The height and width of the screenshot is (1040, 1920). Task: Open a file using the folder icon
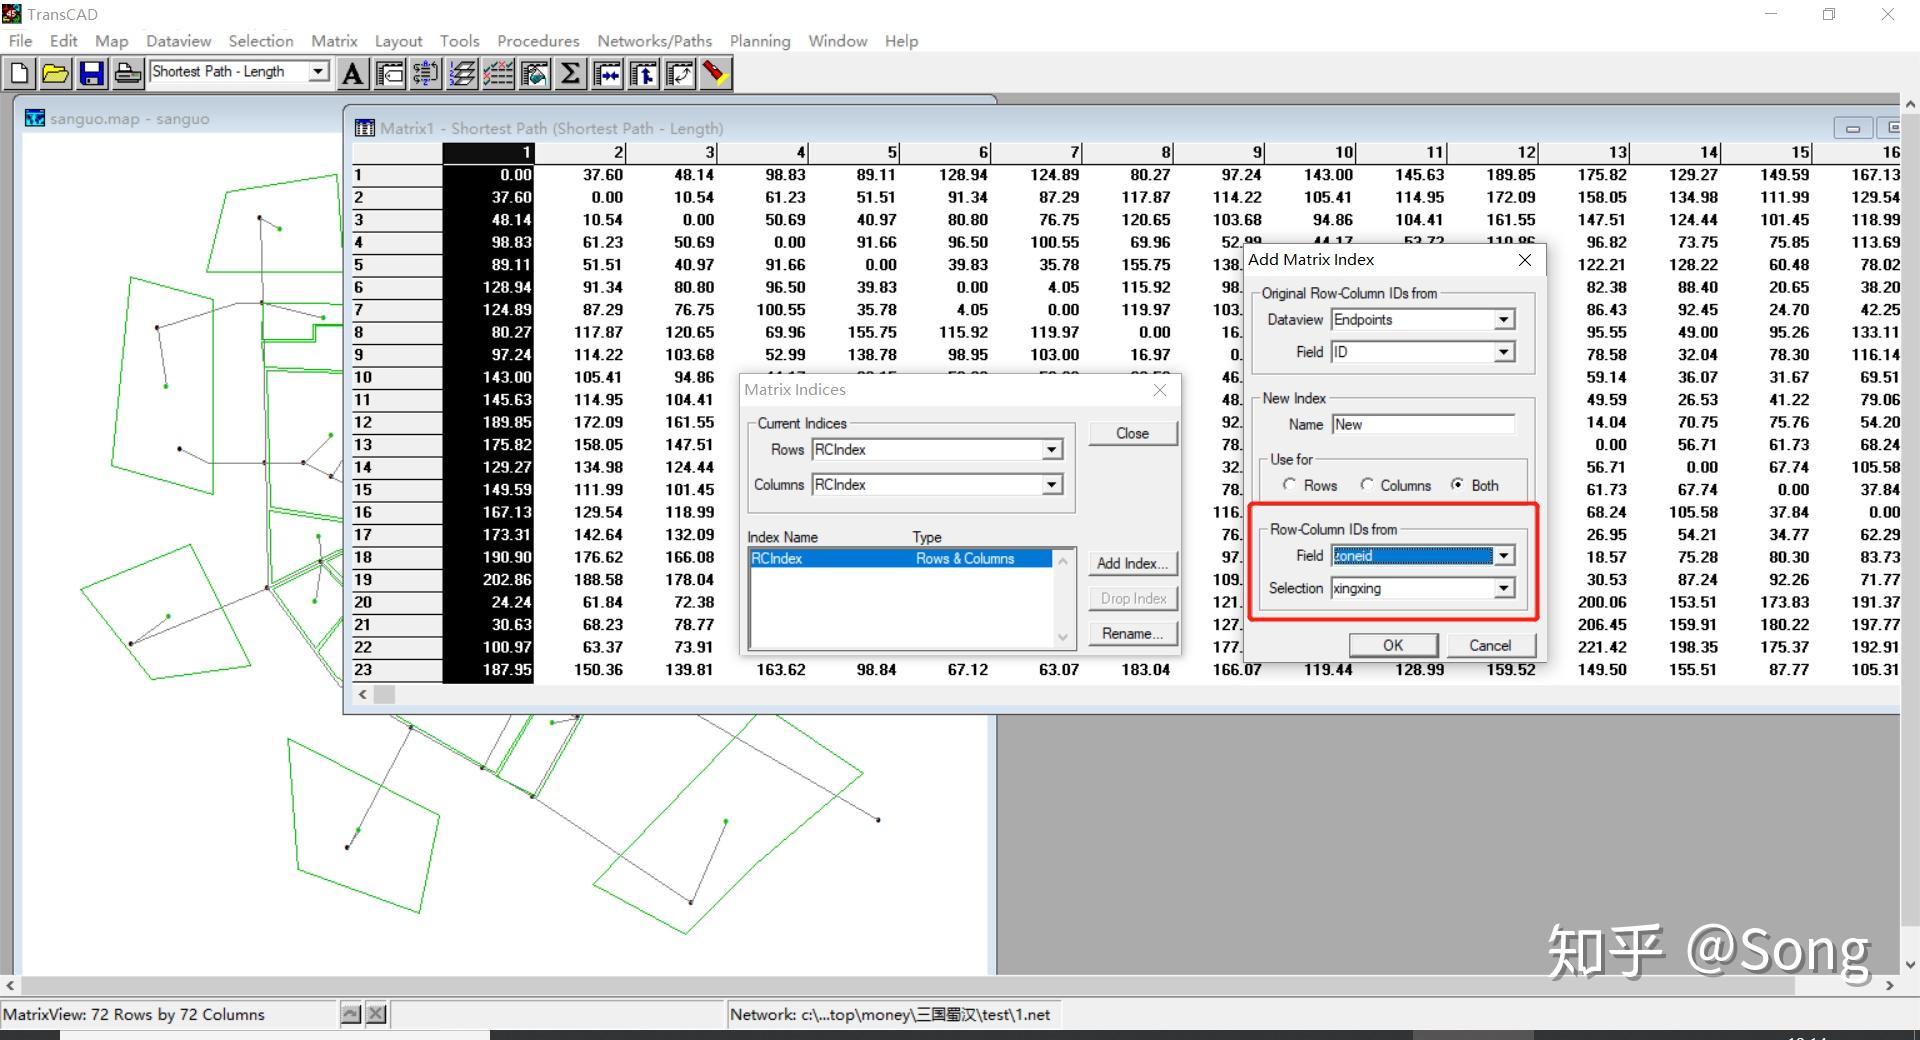(x=56, y=73)
